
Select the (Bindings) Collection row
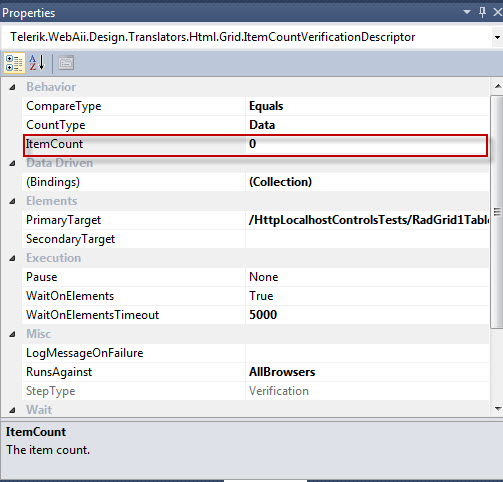click(255, 182)
